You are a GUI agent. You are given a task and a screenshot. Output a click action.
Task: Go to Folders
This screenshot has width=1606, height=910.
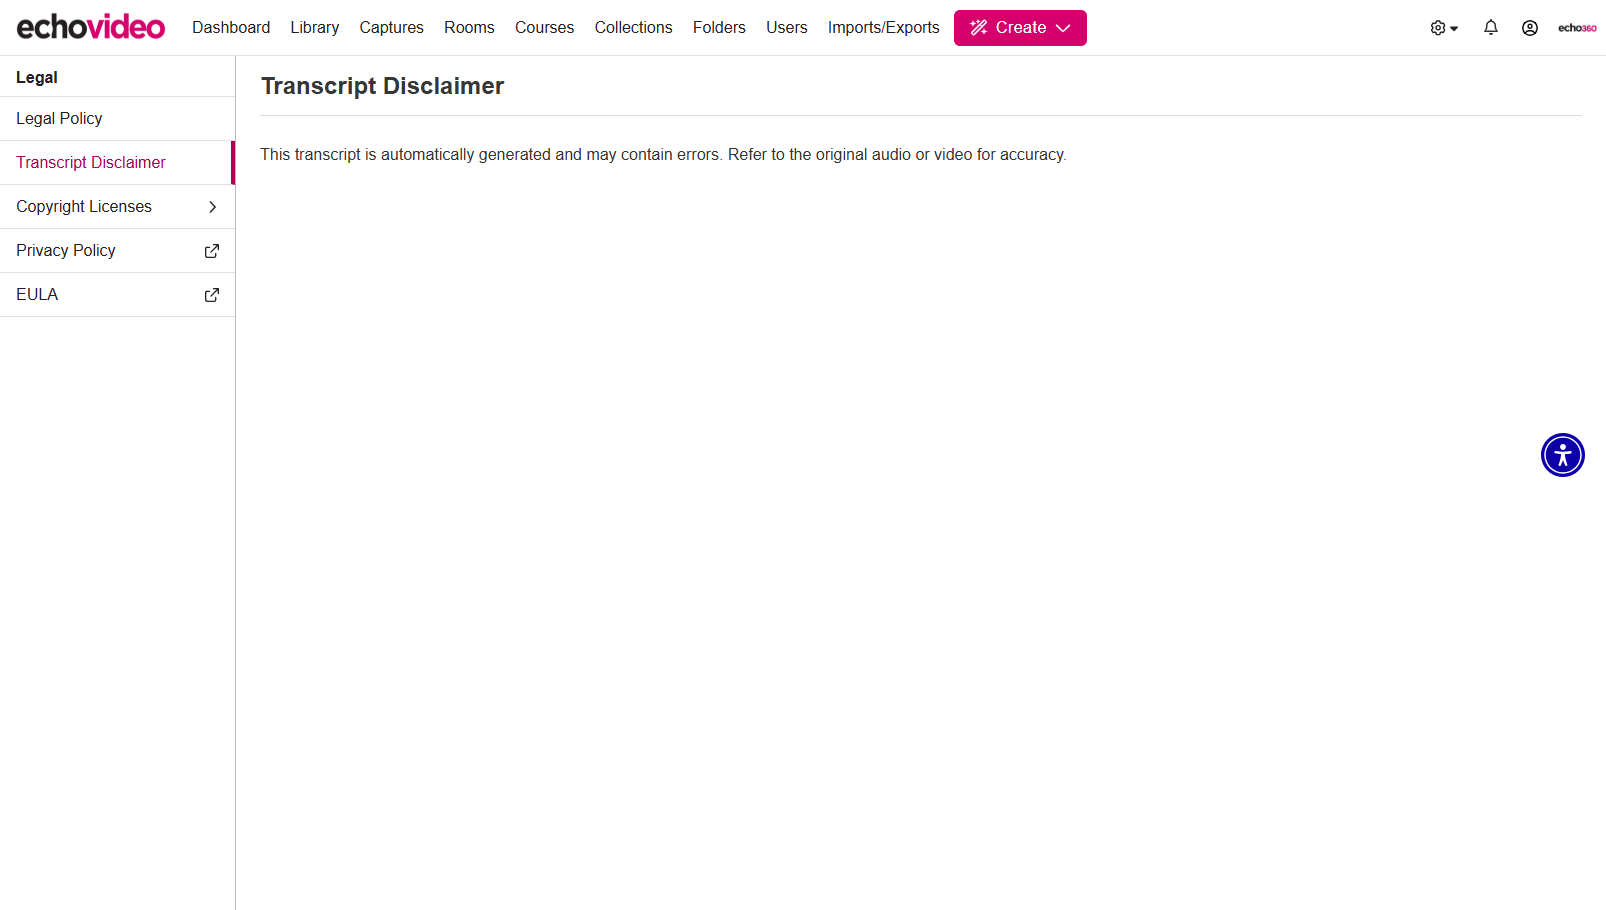719,28
